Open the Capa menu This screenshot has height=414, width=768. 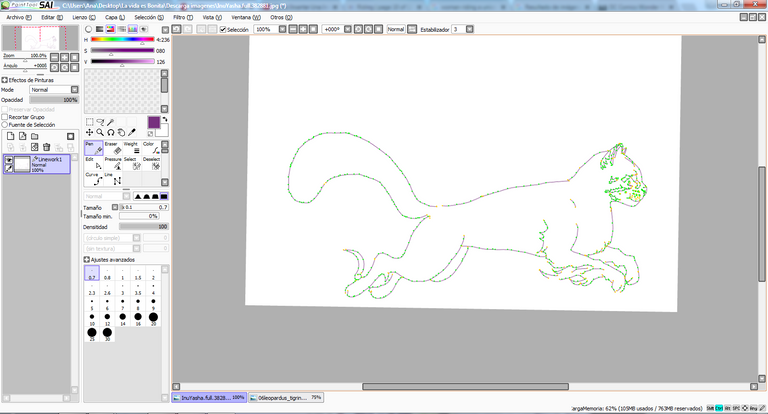pos(115,17)
